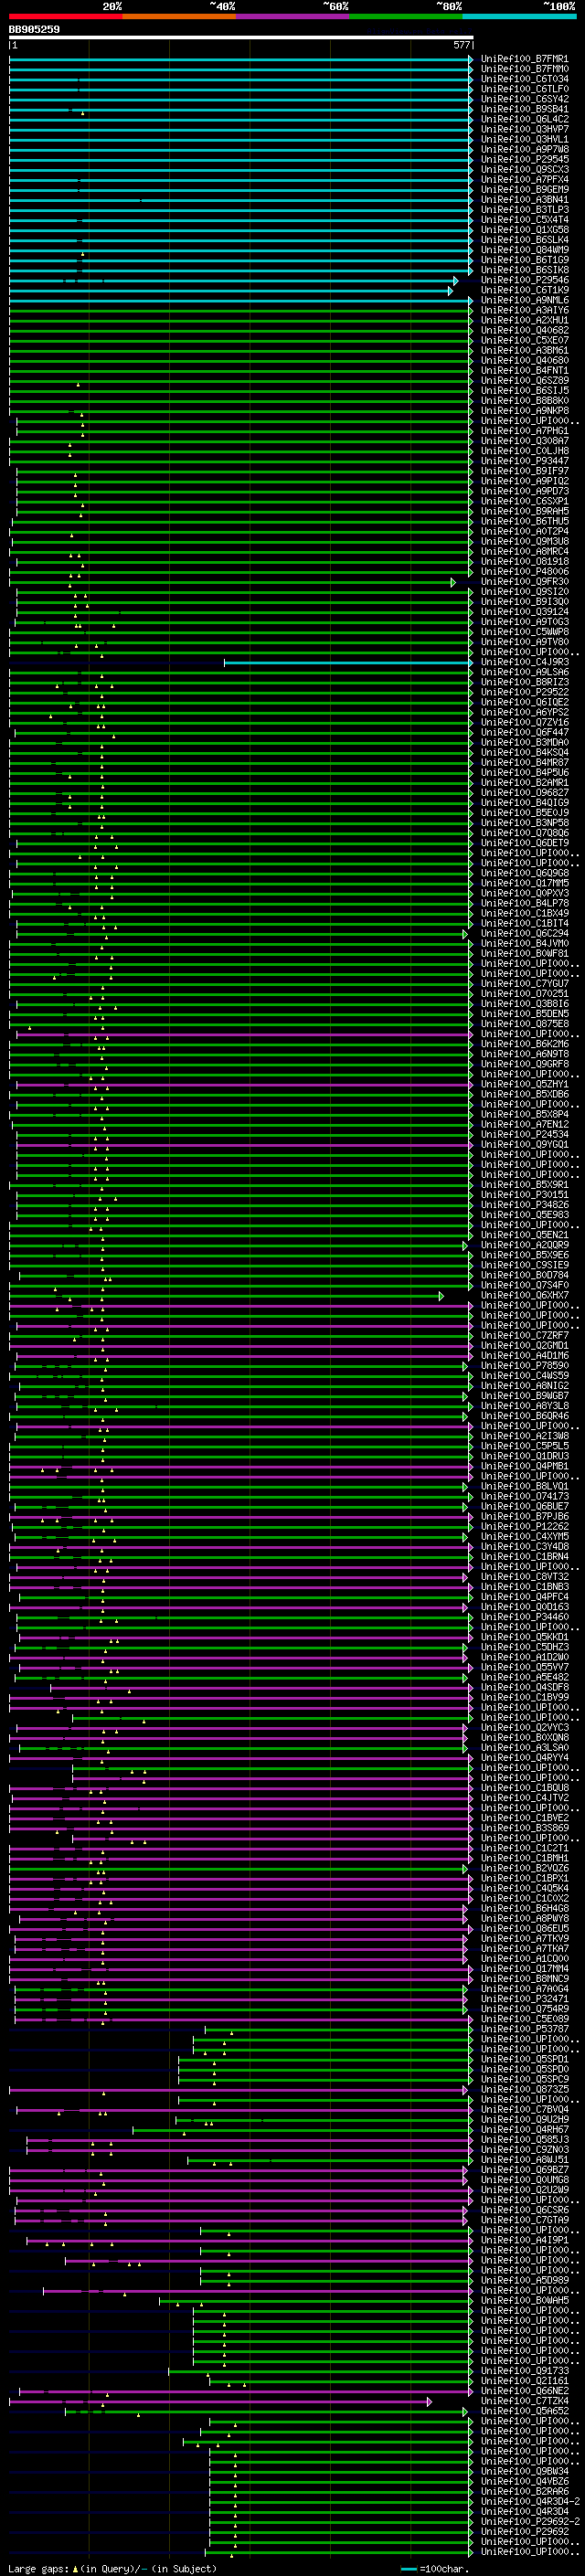Select the UniRef100_Q6CSR6 entry
The width and height of the screenshot is (585, 2576).
click(x=524, y=2210)
